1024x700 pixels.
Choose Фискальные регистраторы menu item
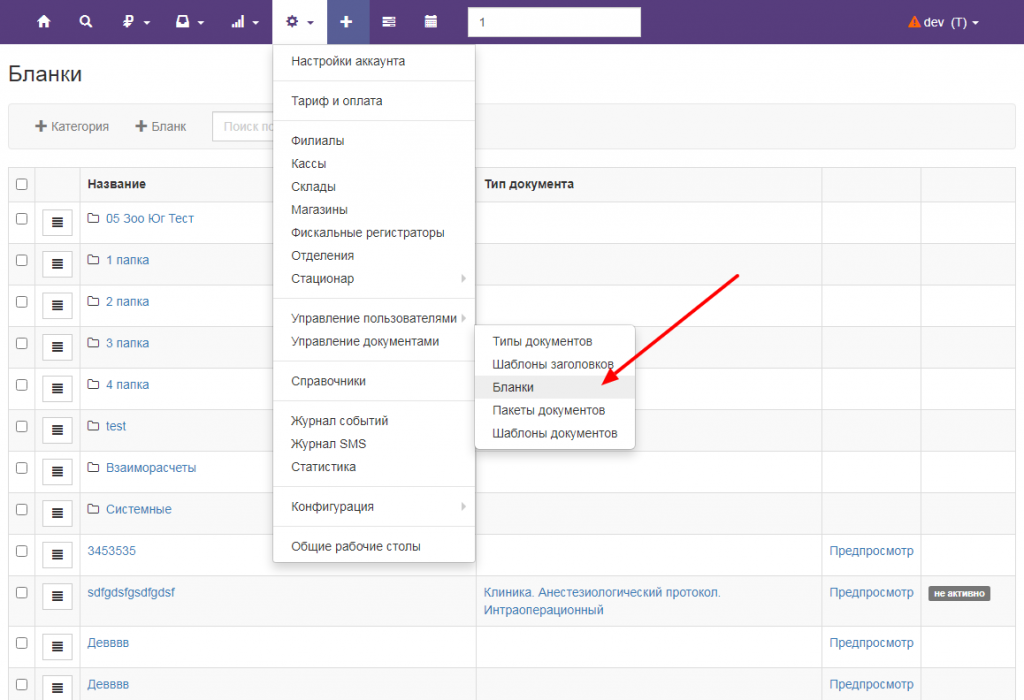(374, 233)
